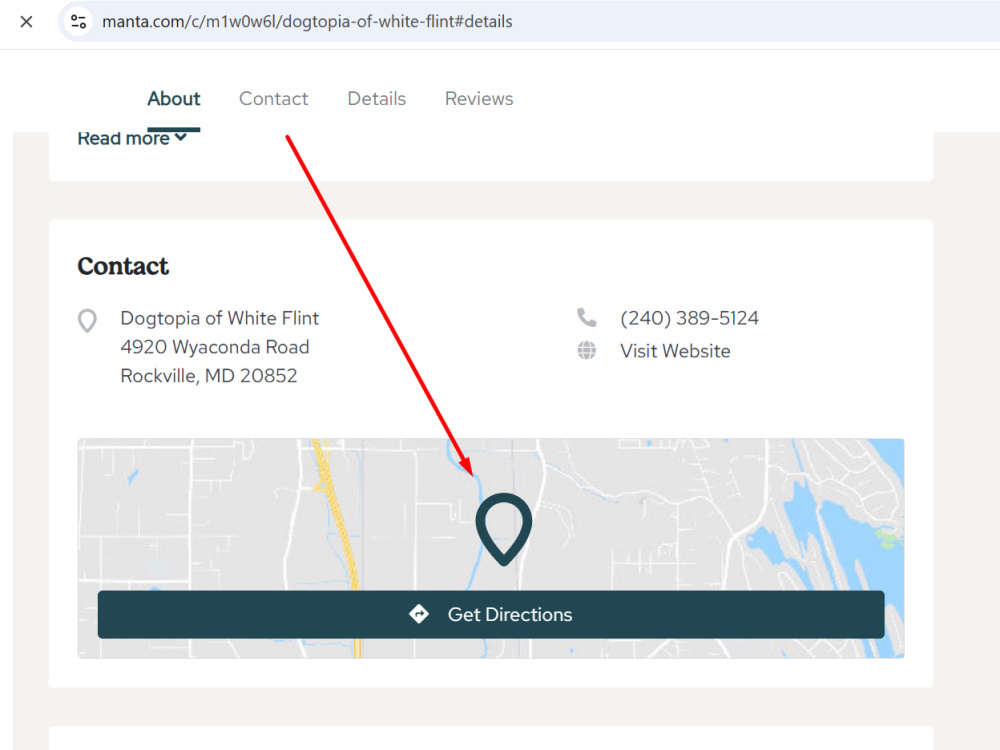Click the manta.com URL in address bar
This screenshot has height=750, width=1000.
(307, 22)
